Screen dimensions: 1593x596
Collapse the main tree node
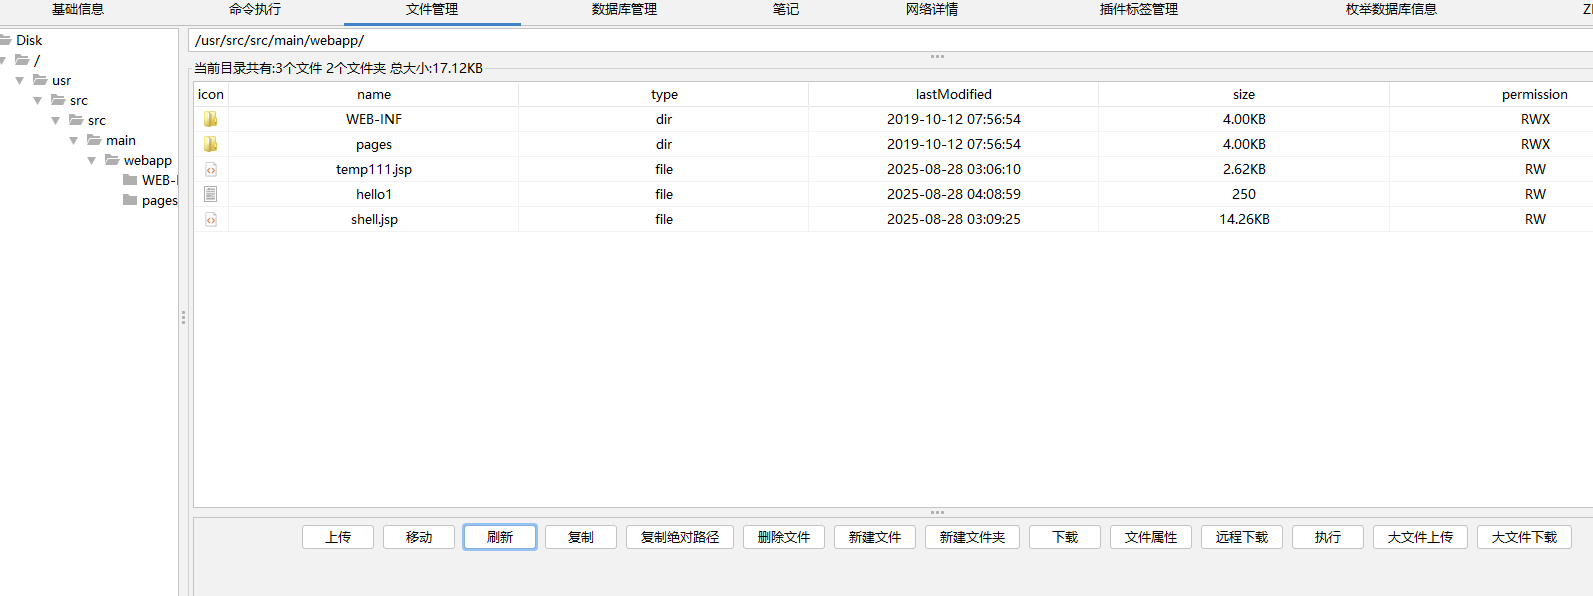(74, 140)
